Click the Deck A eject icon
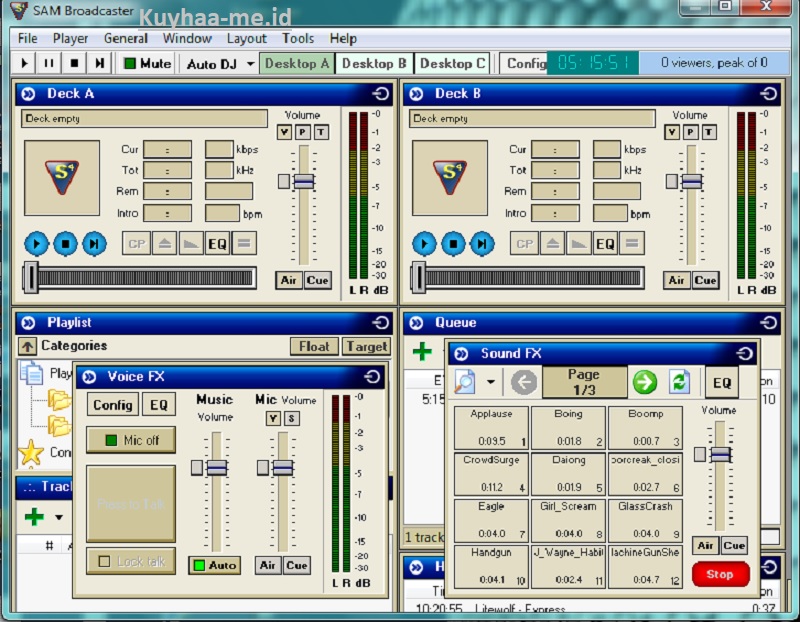The image size is (800, 622). coord(164,243)
